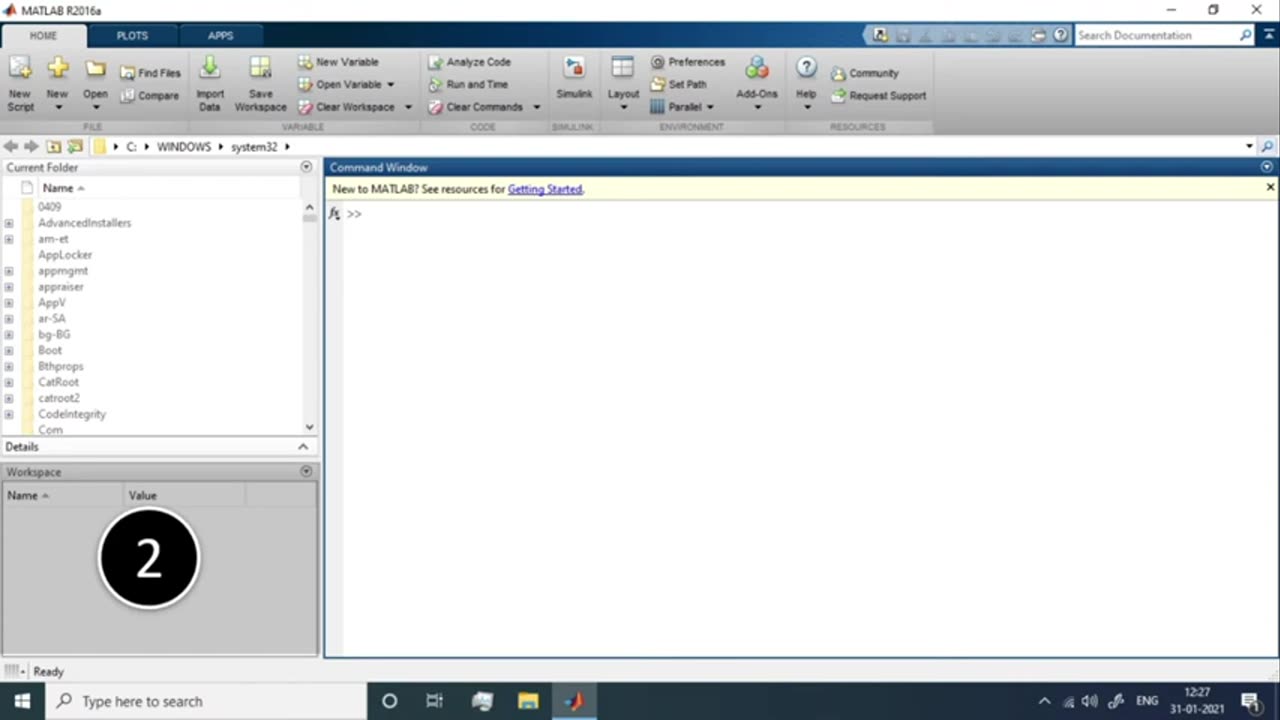This screenshot has height=720, width=1280.
Task: Click scroll down arrow in Current Folder
Action: pyautogui.click(x=309, y=427)
